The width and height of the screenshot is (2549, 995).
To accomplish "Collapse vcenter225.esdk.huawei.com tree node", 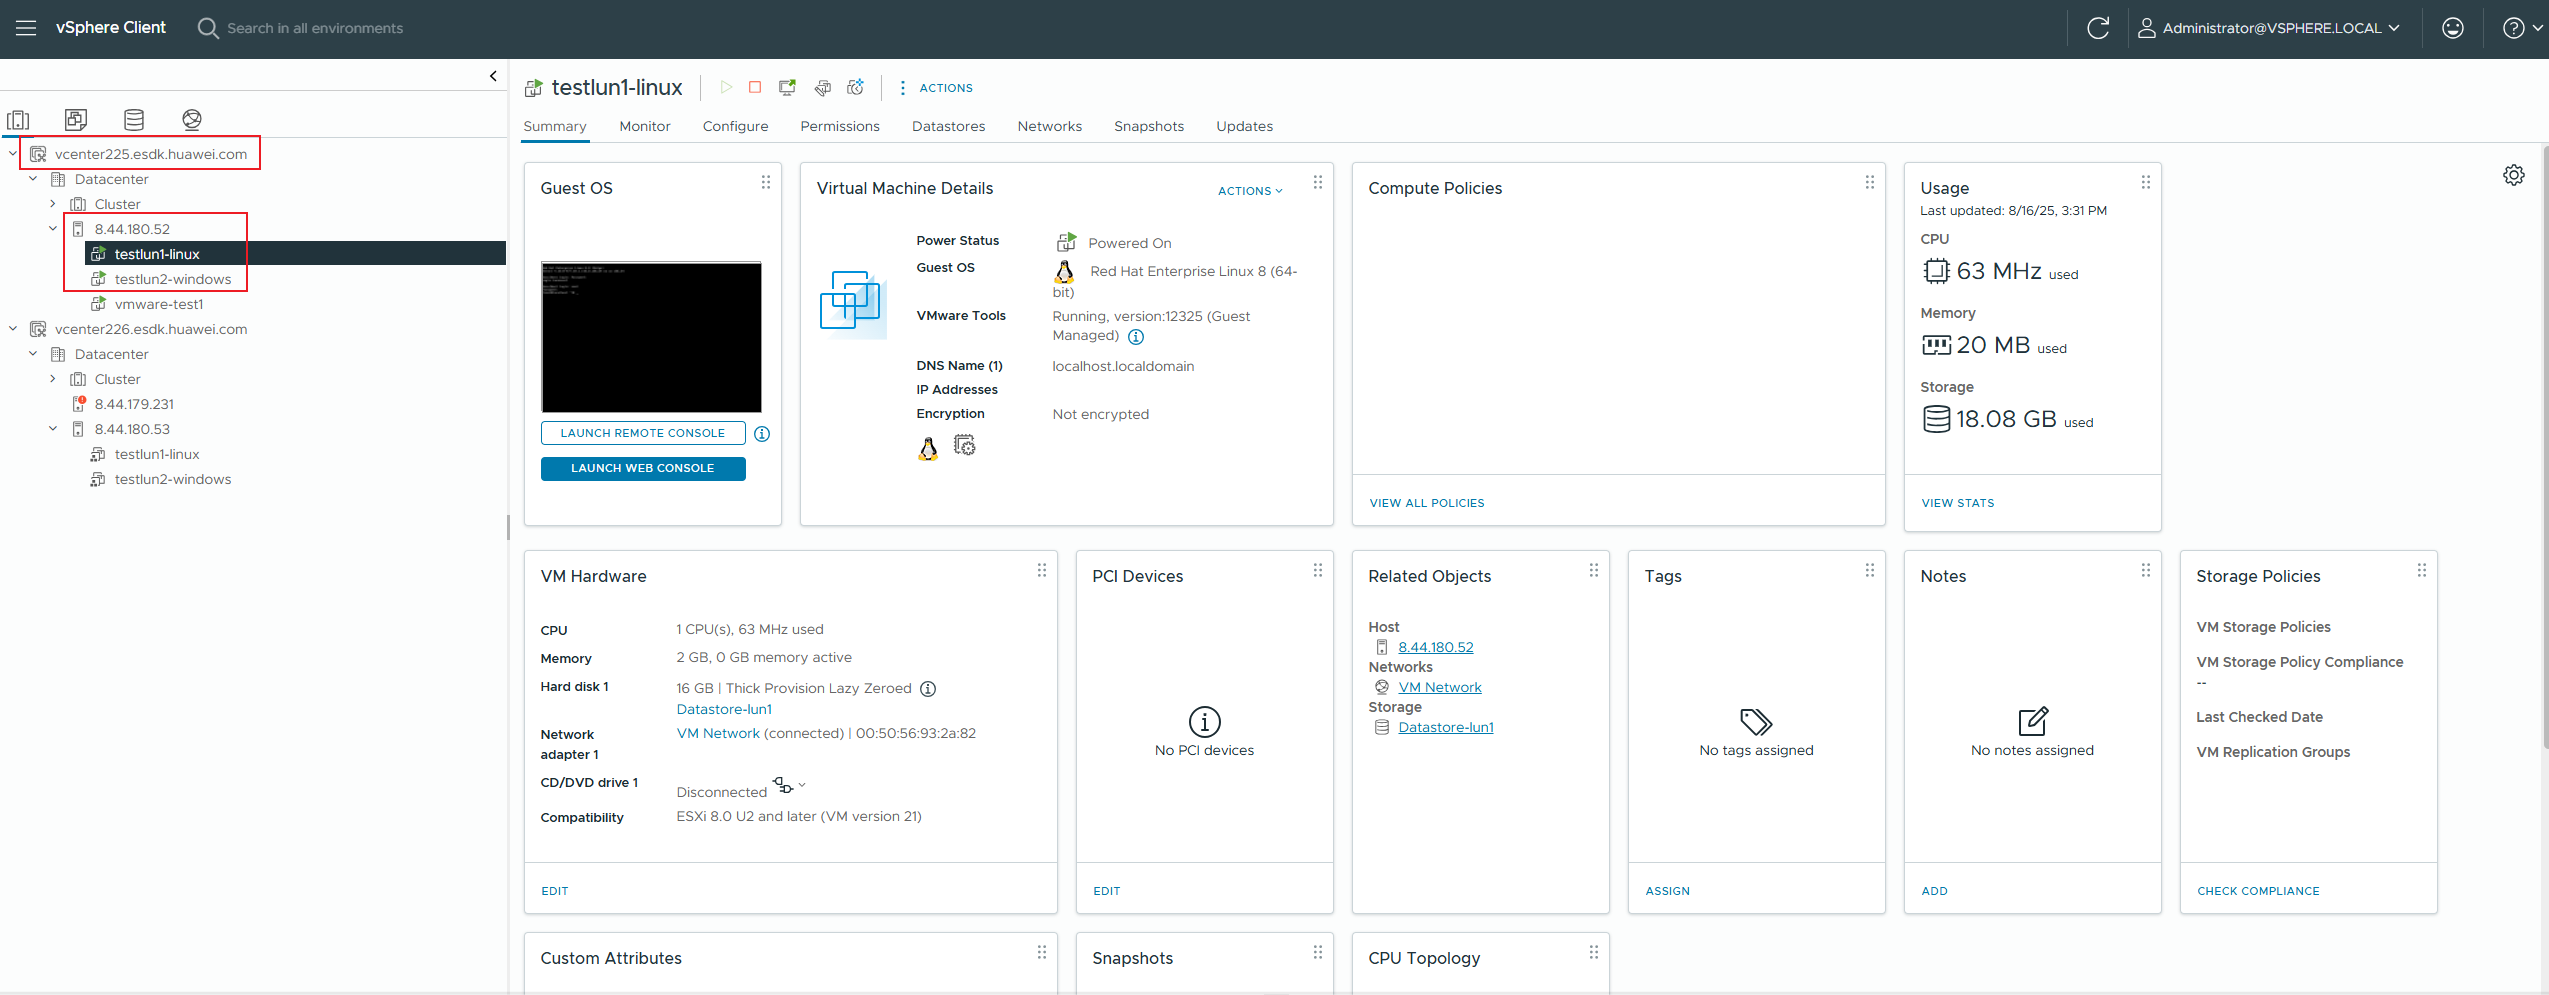I will click(13, 153).
